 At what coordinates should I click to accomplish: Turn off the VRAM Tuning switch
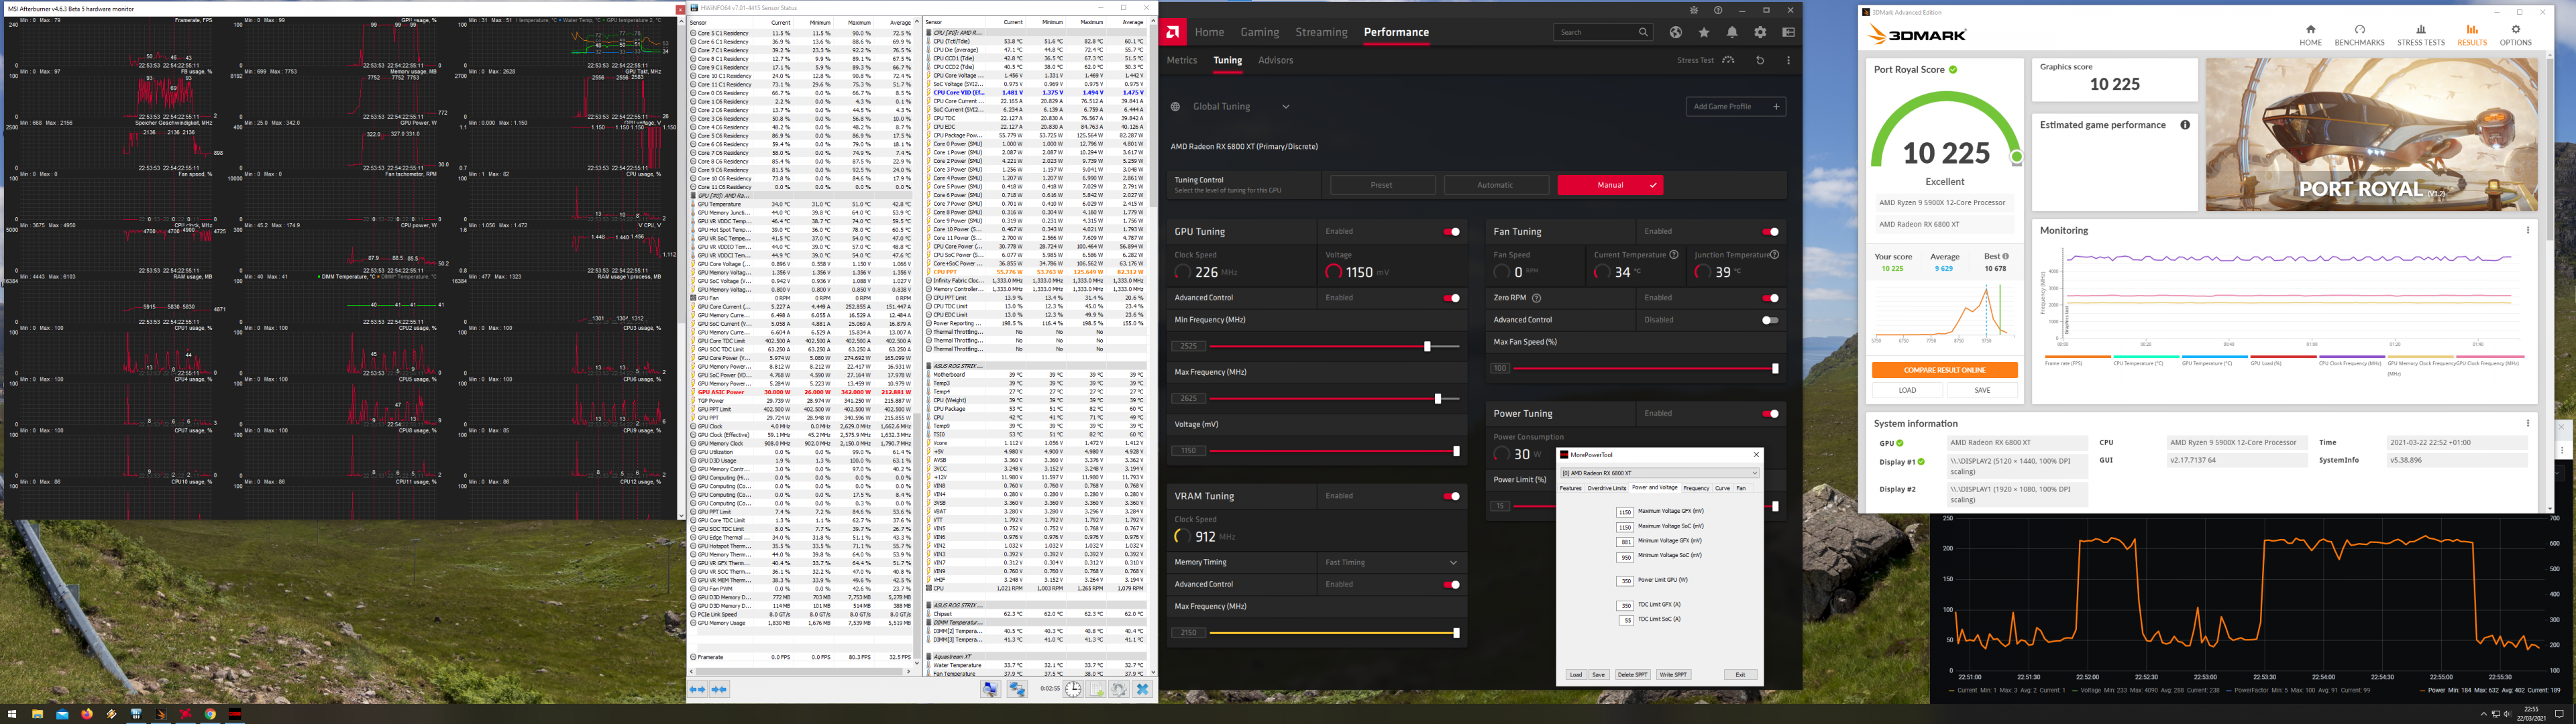[1451, 496]
